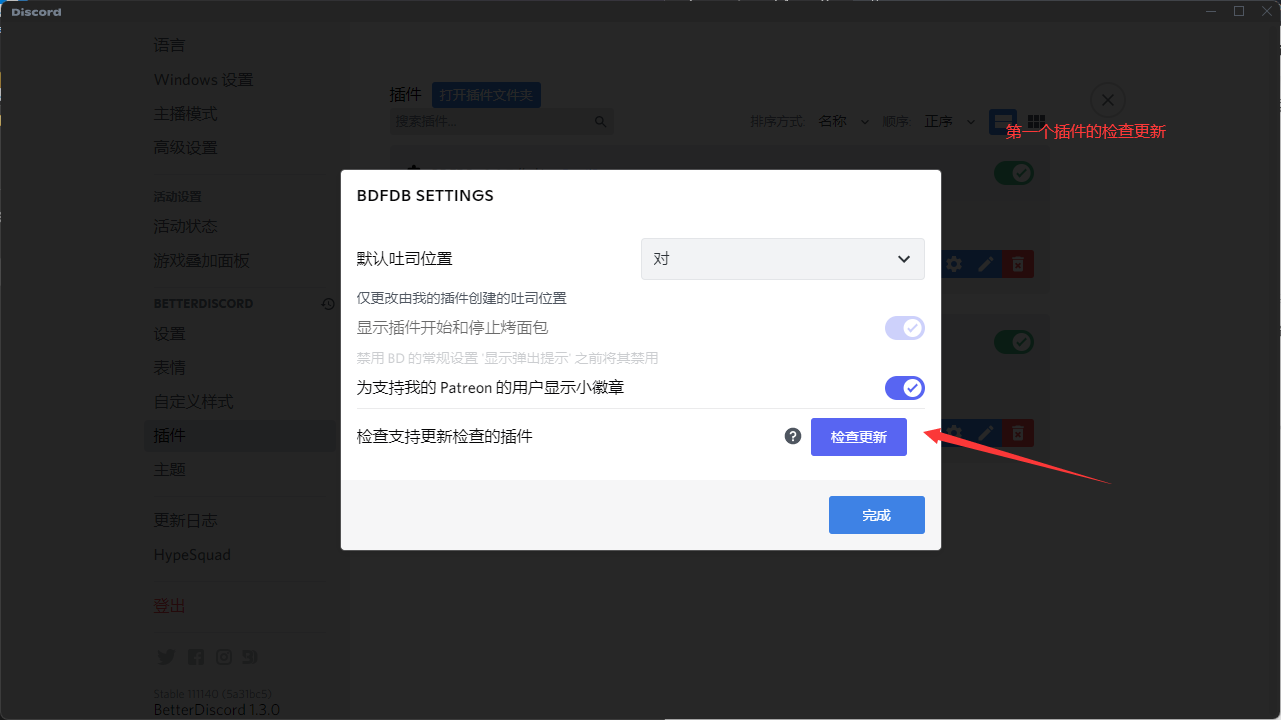Toggle 显示插件开始和停止烤面包 switch
The height and width of the screenshot is (720, 1281).
pos(904,328)
